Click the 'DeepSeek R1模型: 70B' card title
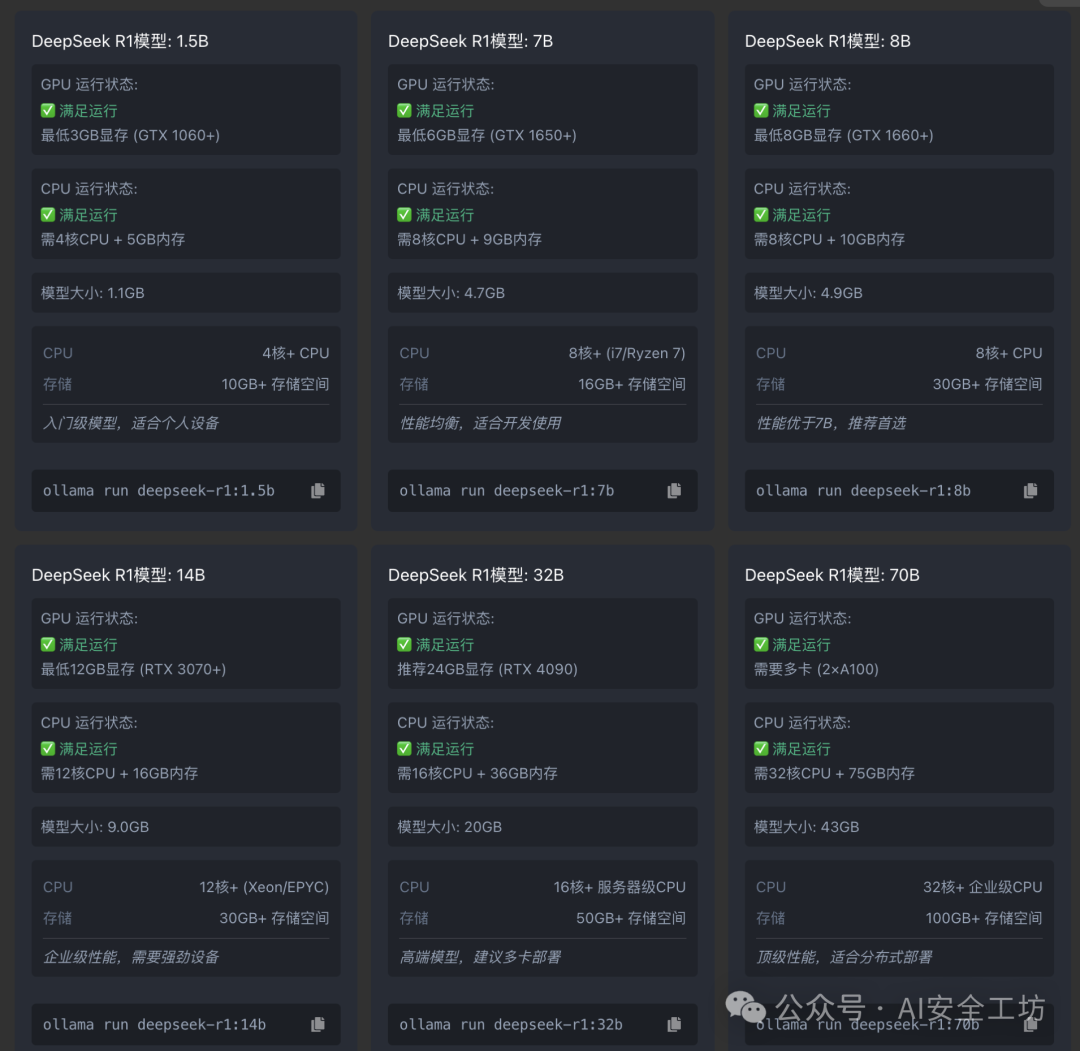The image size is (1080, 1051). tap(832, 574)
